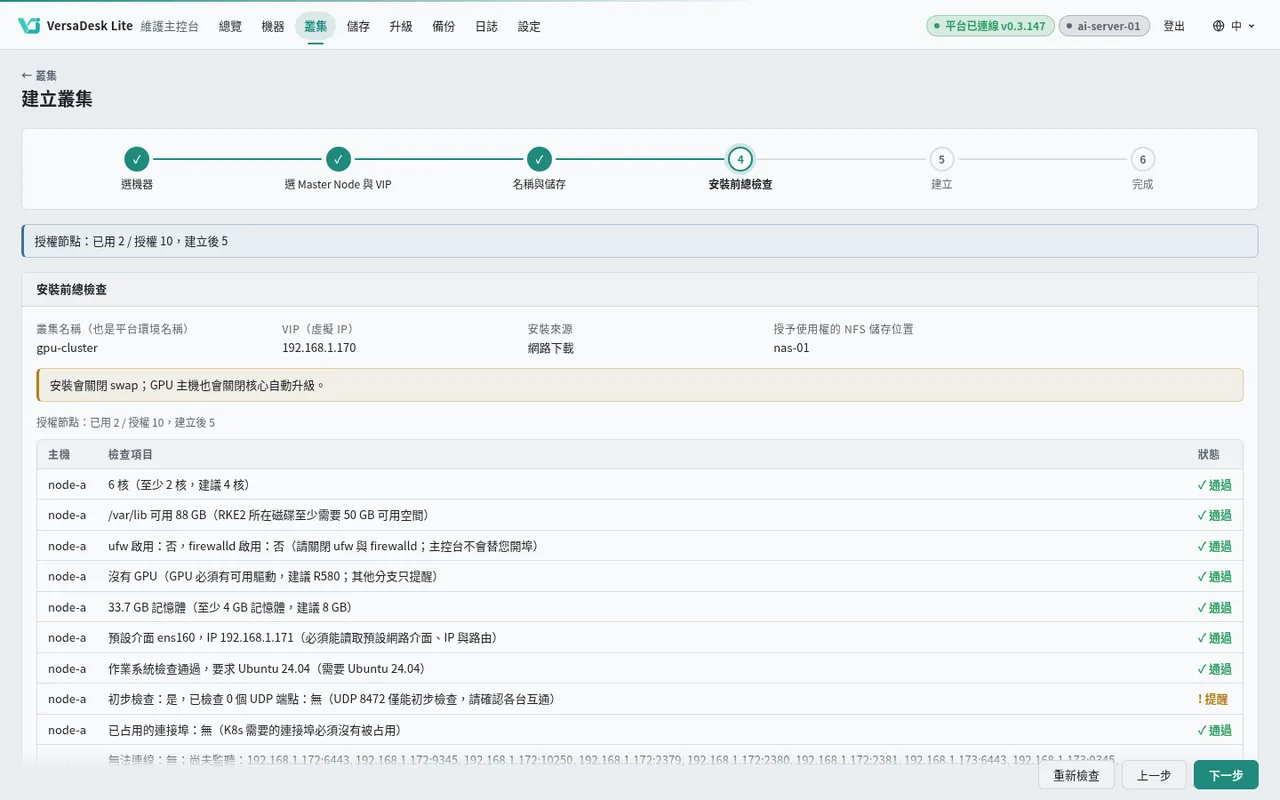Viewport: 1280px width, 800px height.
Task: Click the ai-server-01 server badge
Action: pos(1104,26)
